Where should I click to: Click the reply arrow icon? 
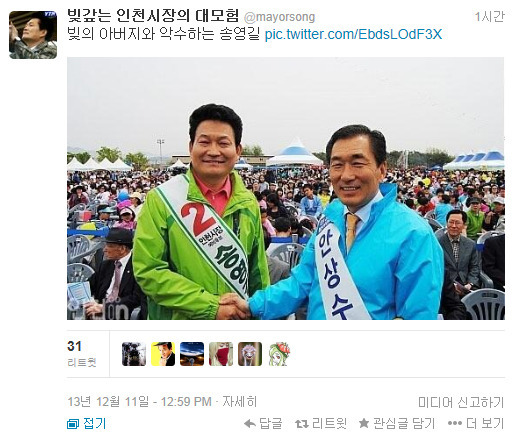(x=249, y=423)
